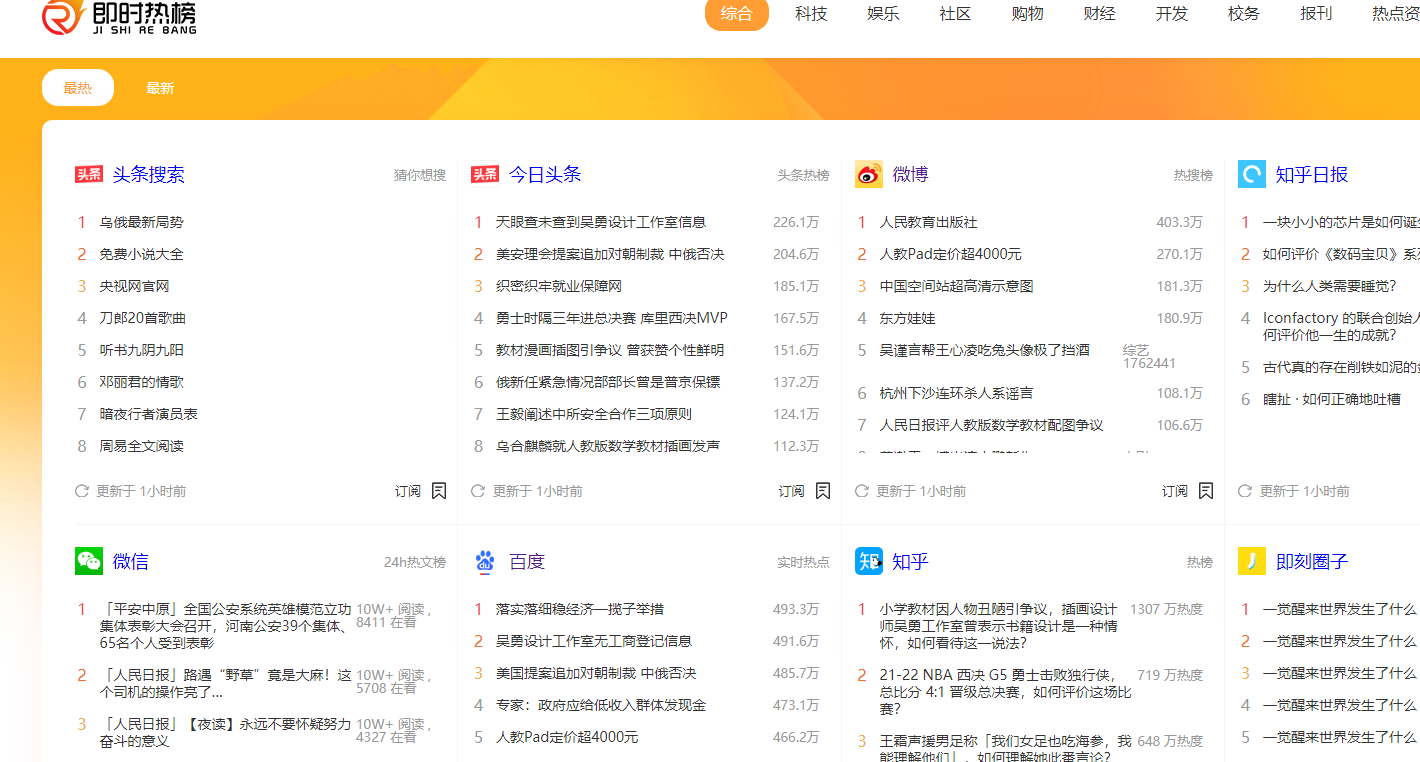Open the 头条搜索 title link
The image size is (1420, 762).
pyautogui.click(x=148, y=174)
